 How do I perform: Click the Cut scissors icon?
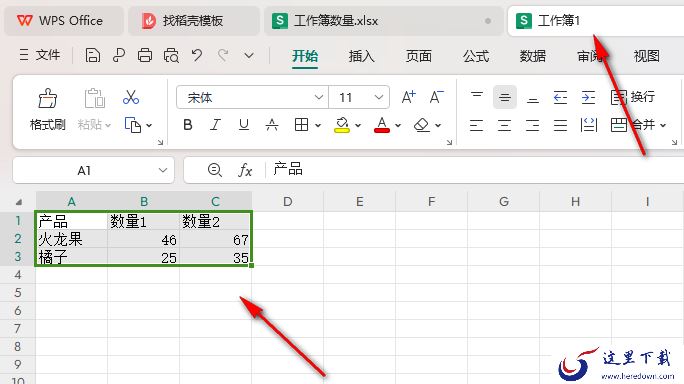pos(131,97)
